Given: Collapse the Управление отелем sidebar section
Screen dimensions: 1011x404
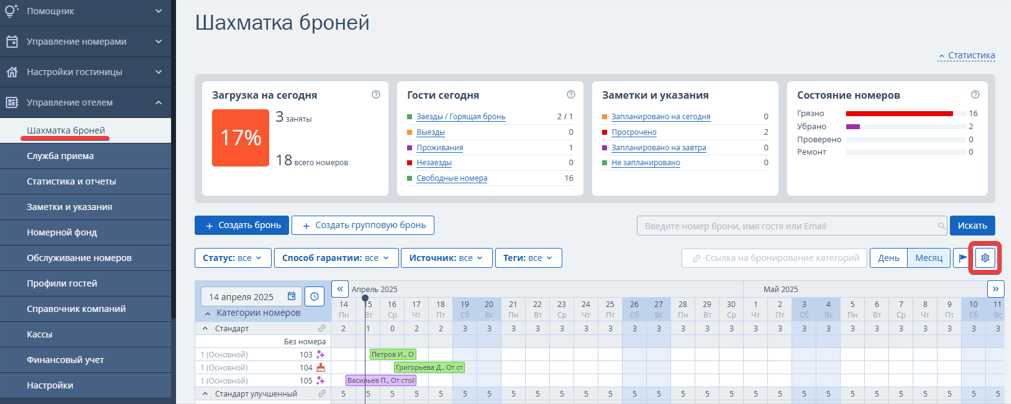Looking at the screenshot, I should pyautogui.click(x=159, y=102).
